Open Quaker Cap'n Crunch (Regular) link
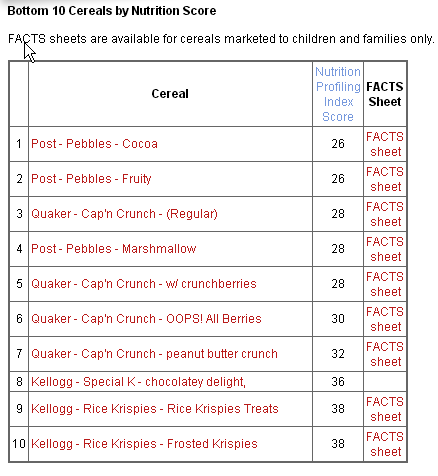The width and height of the screenshot is (438, 476). 124,214
